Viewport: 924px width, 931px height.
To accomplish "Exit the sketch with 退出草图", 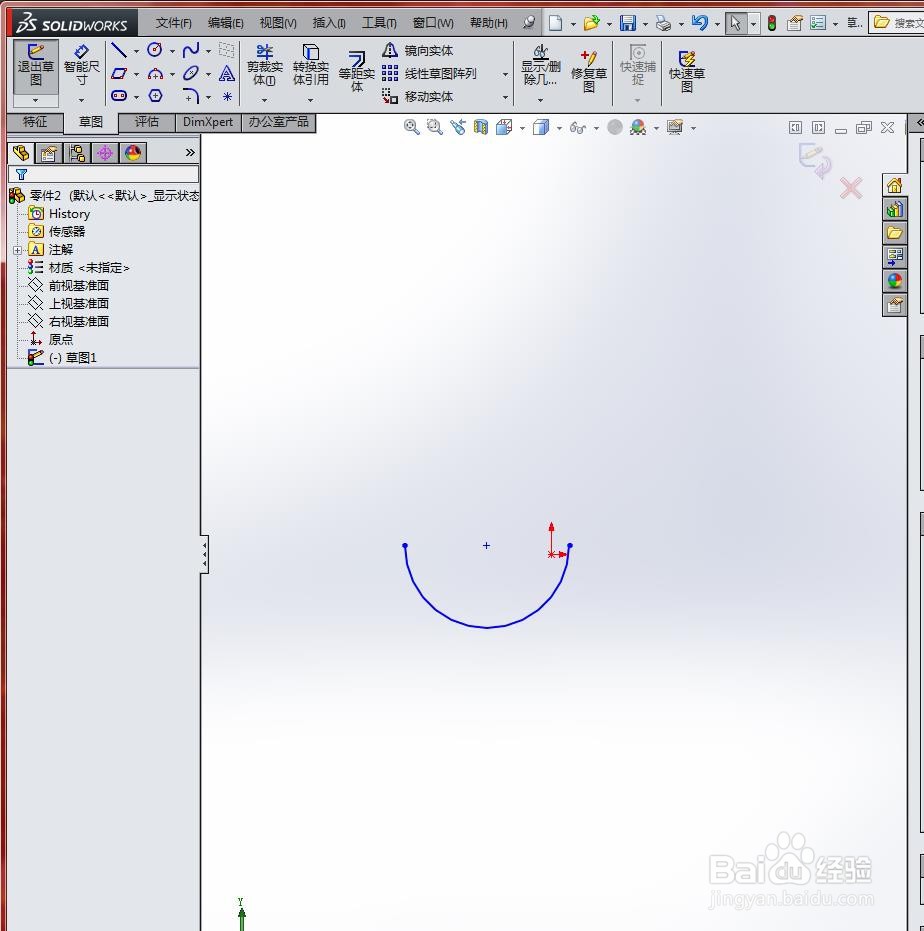I will (x=36, y=66).
